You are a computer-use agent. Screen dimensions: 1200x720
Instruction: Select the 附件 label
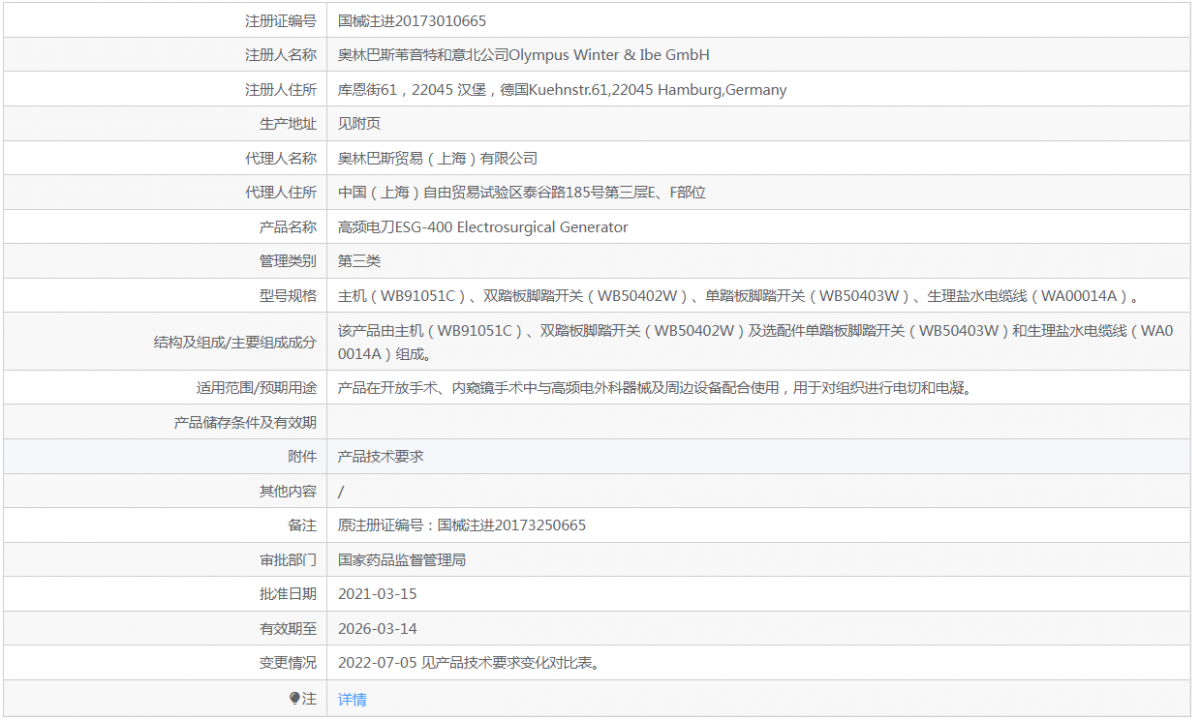click(x=302, y=456)
